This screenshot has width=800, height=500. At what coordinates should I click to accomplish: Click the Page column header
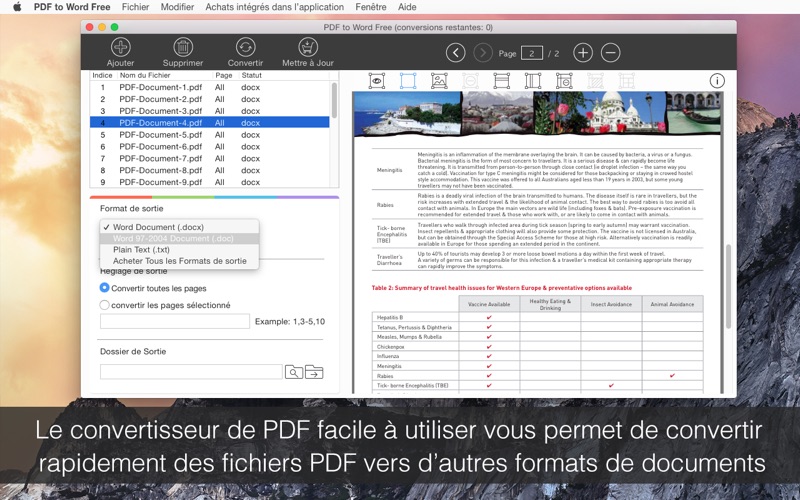click(x=224, y=75)
